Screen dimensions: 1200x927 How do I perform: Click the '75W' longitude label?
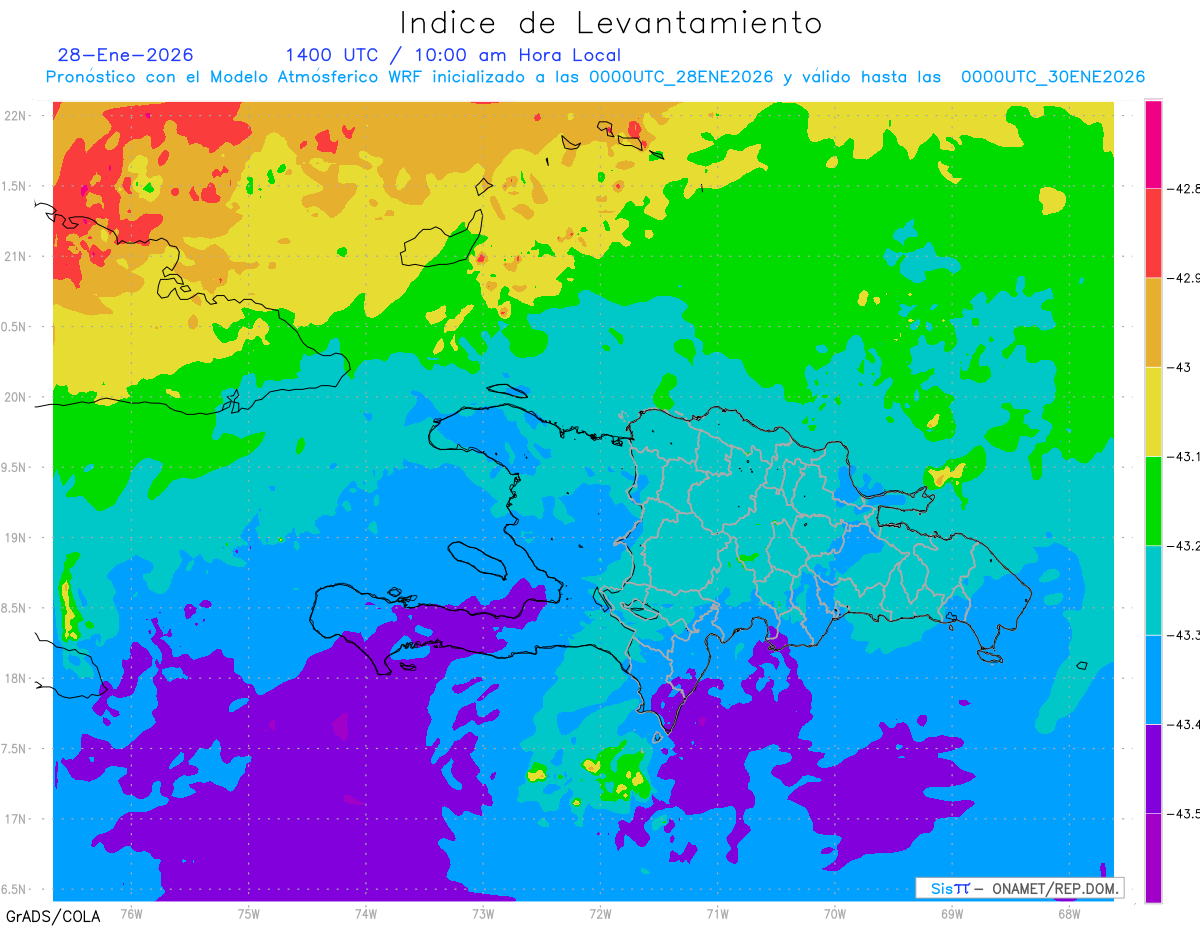tap(249, 913)
